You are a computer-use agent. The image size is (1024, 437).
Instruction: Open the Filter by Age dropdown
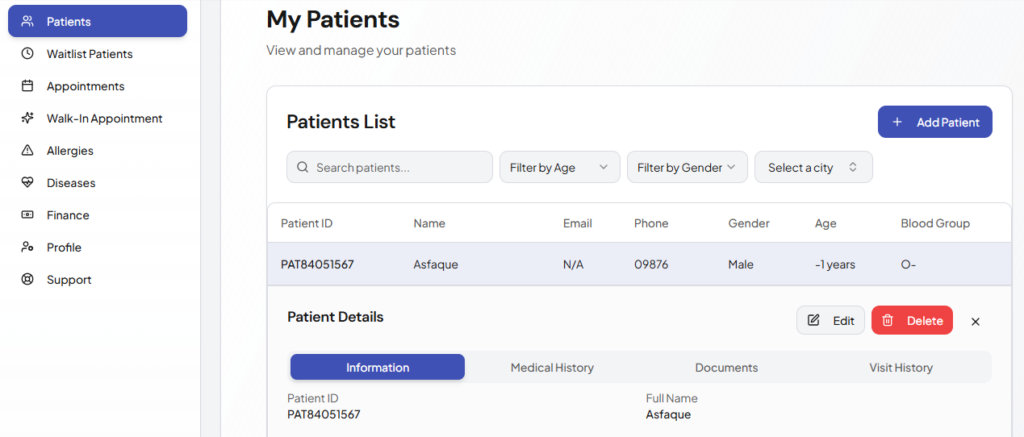coord(559,167)
